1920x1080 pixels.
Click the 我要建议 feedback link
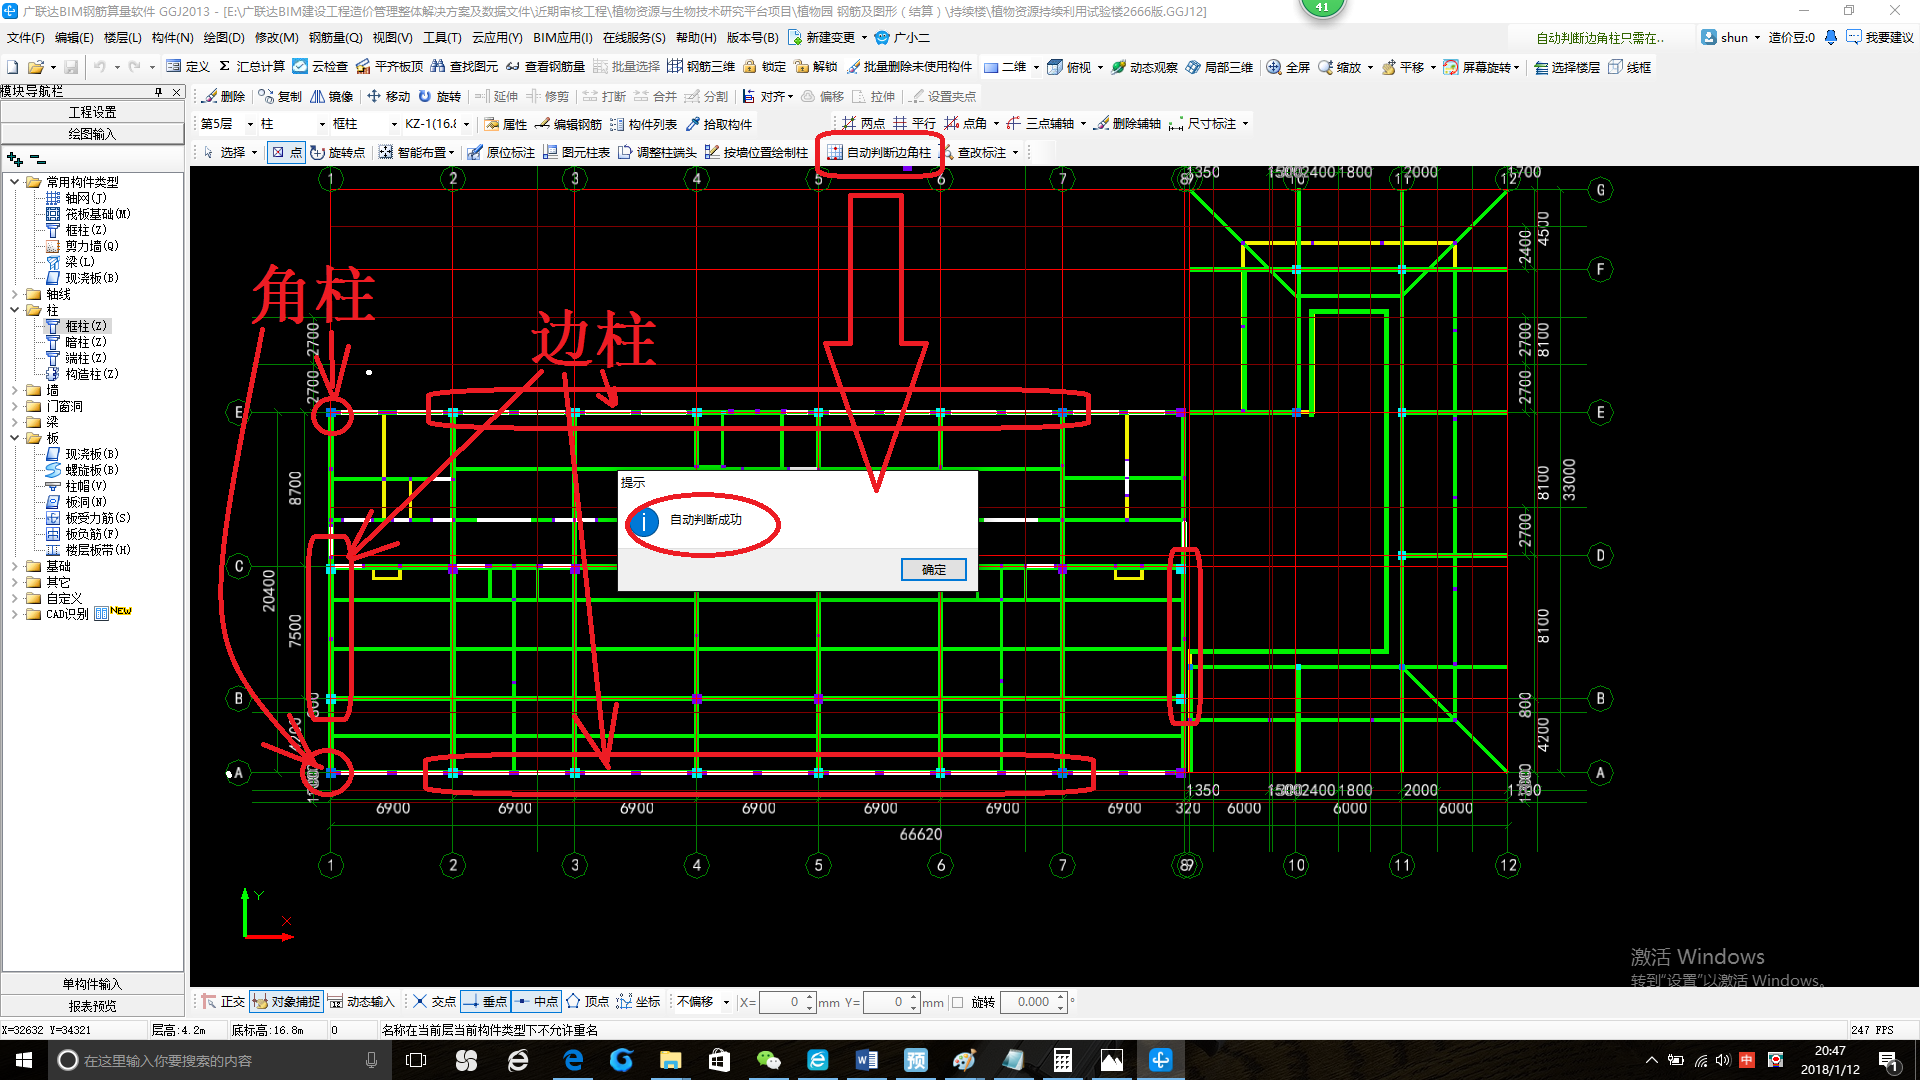(x=1881, y=38)
